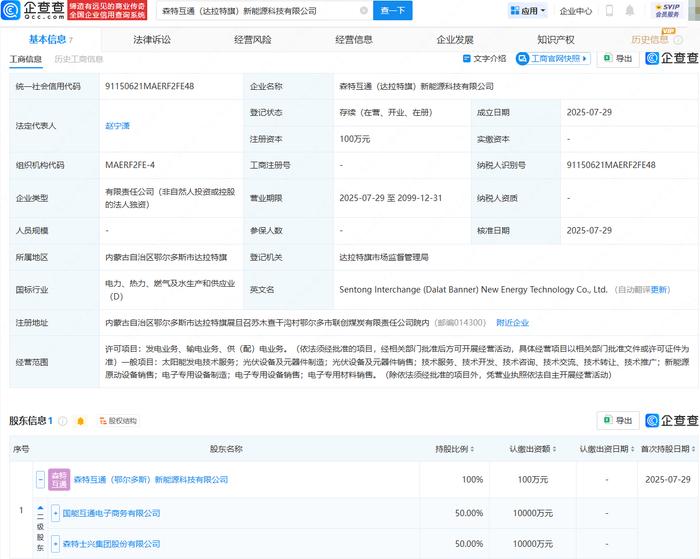The image size is (700, 559).
Task: Open 股权结构 equity structure chart
Action: (x=118, y=421)
